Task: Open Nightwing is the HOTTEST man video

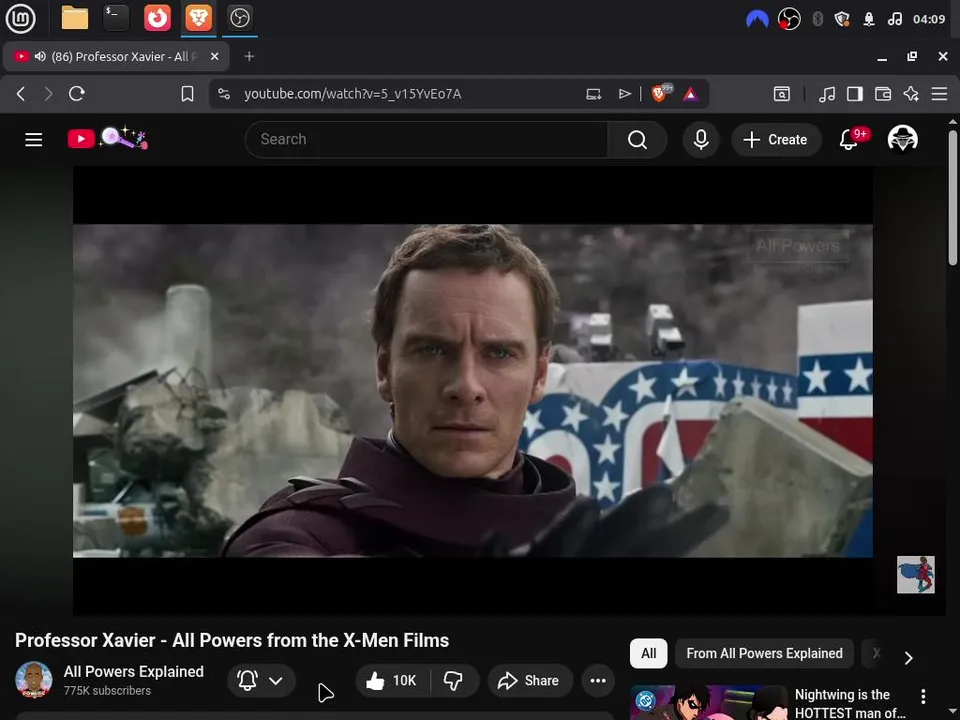Action: [849, 703]
